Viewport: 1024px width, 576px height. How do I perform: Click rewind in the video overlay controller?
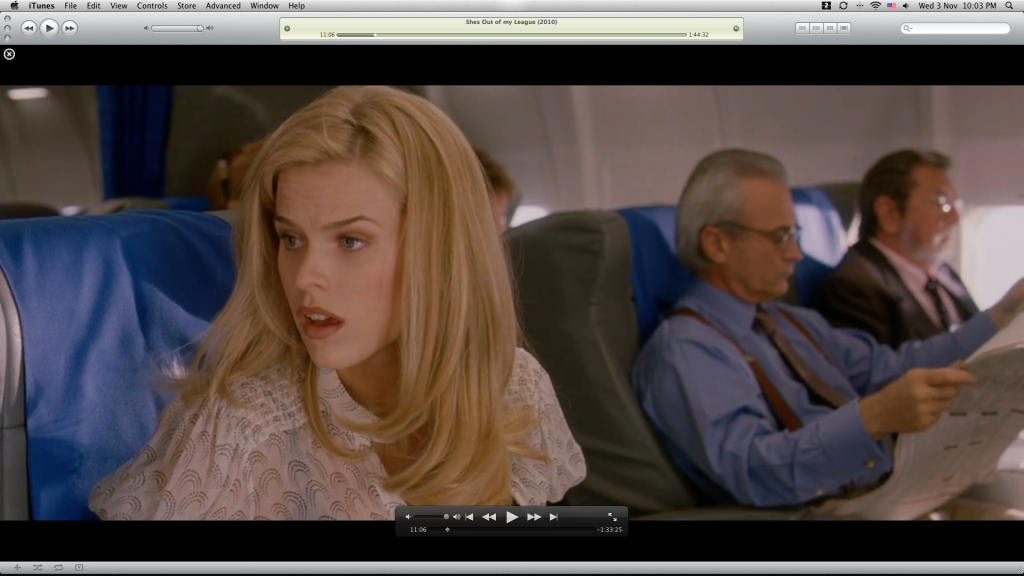tap(488, 517)
